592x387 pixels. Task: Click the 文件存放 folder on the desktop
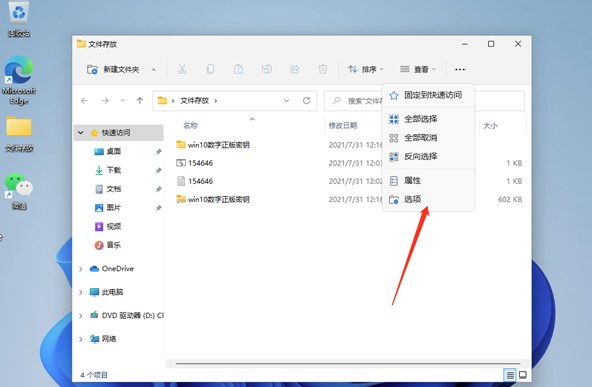19,134
